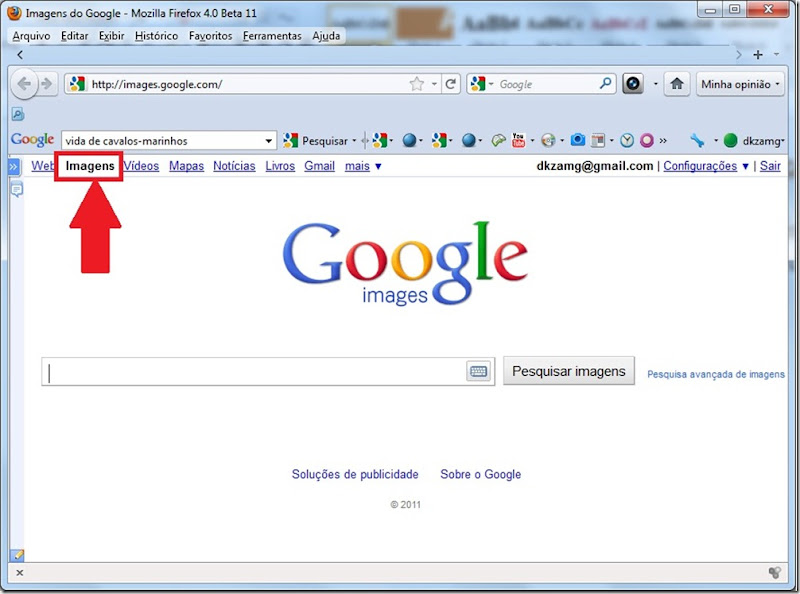Click the pencil note icon at bottom left
Screen dimensions: 800x594
coord(17,555)
